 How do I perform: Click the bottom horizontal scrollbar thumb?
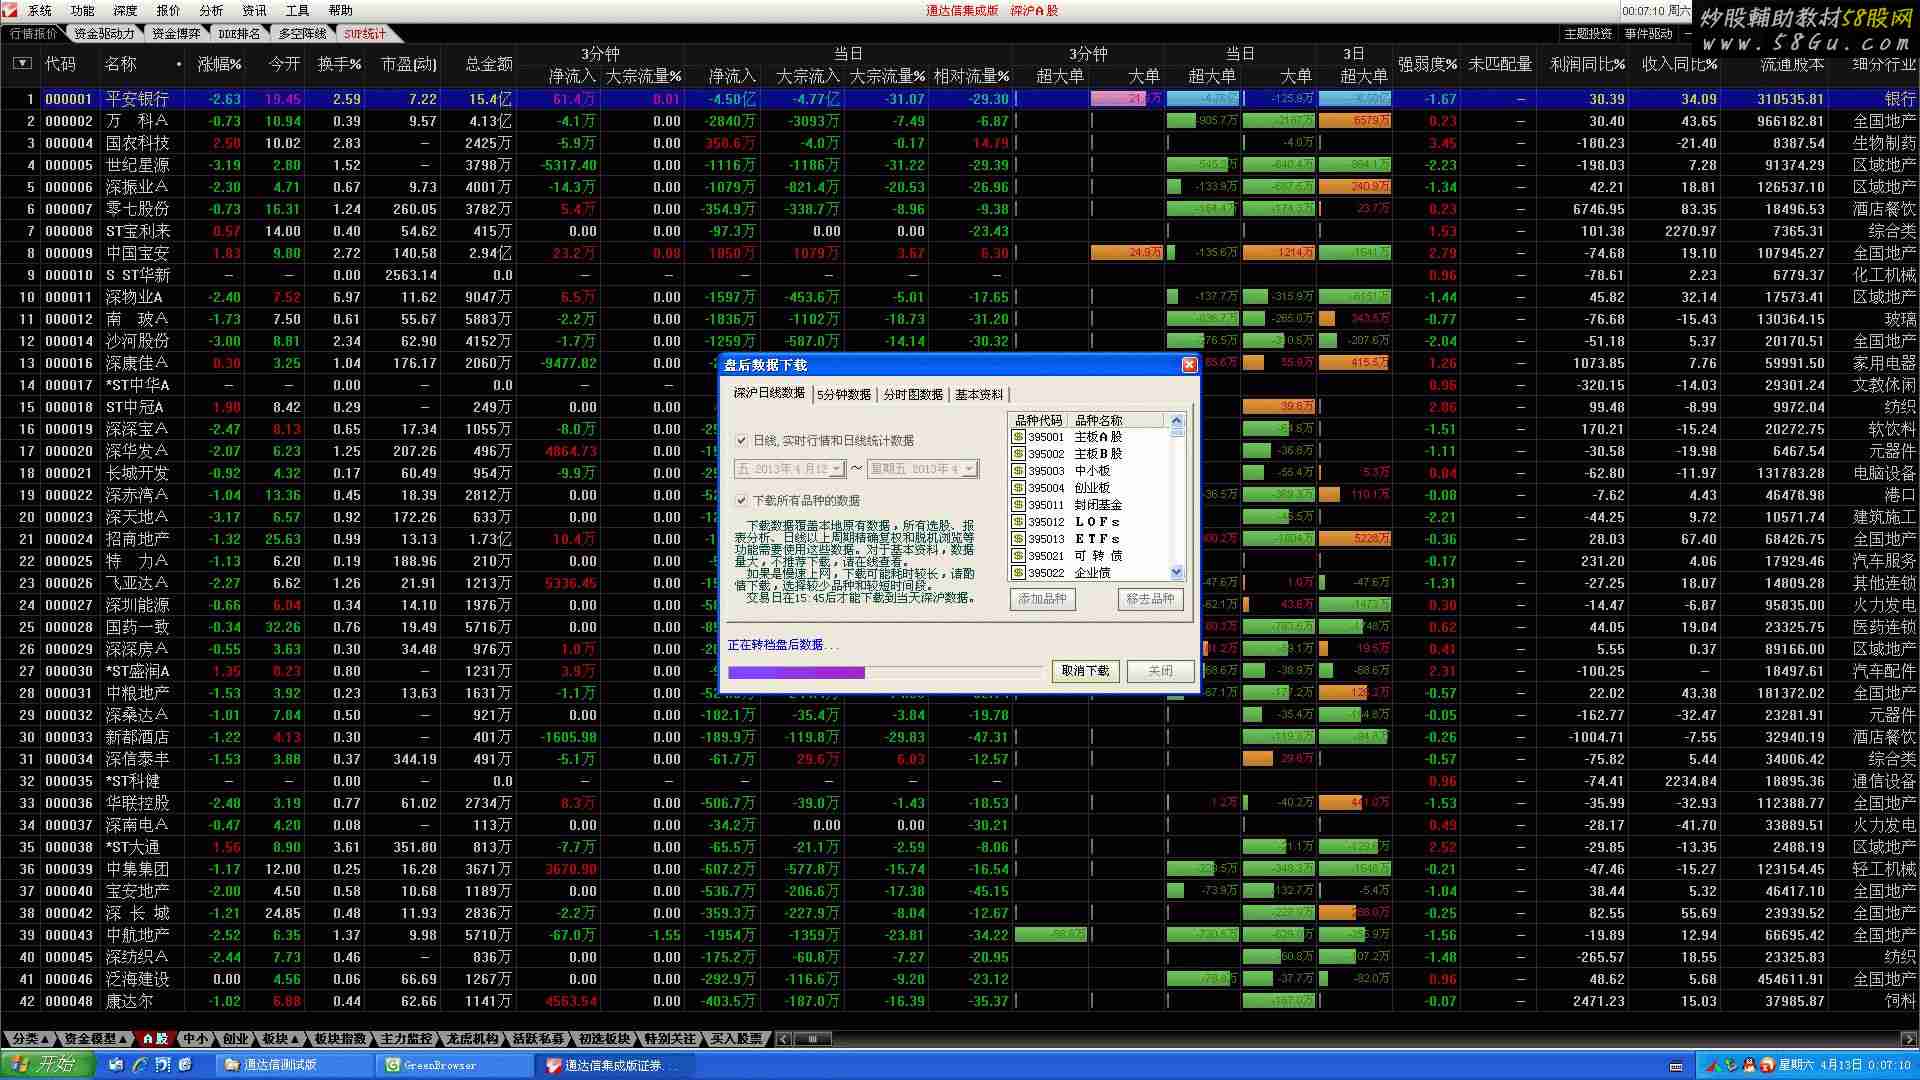point(814,1039)
